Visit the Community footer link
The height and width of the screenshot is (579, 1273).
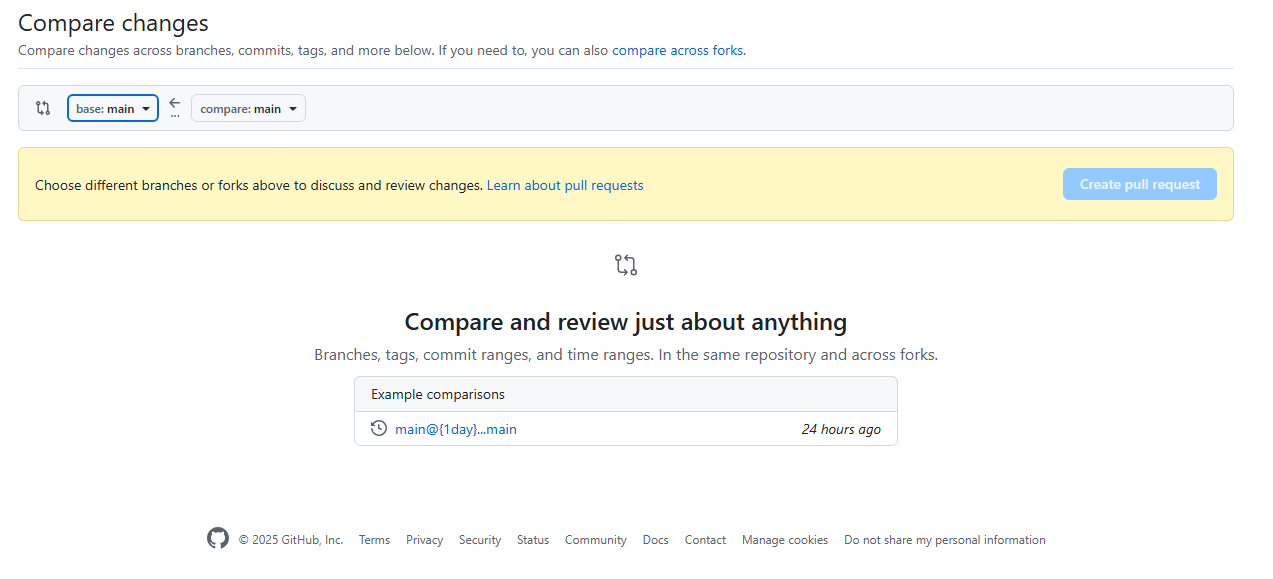(x=595, y=539)
